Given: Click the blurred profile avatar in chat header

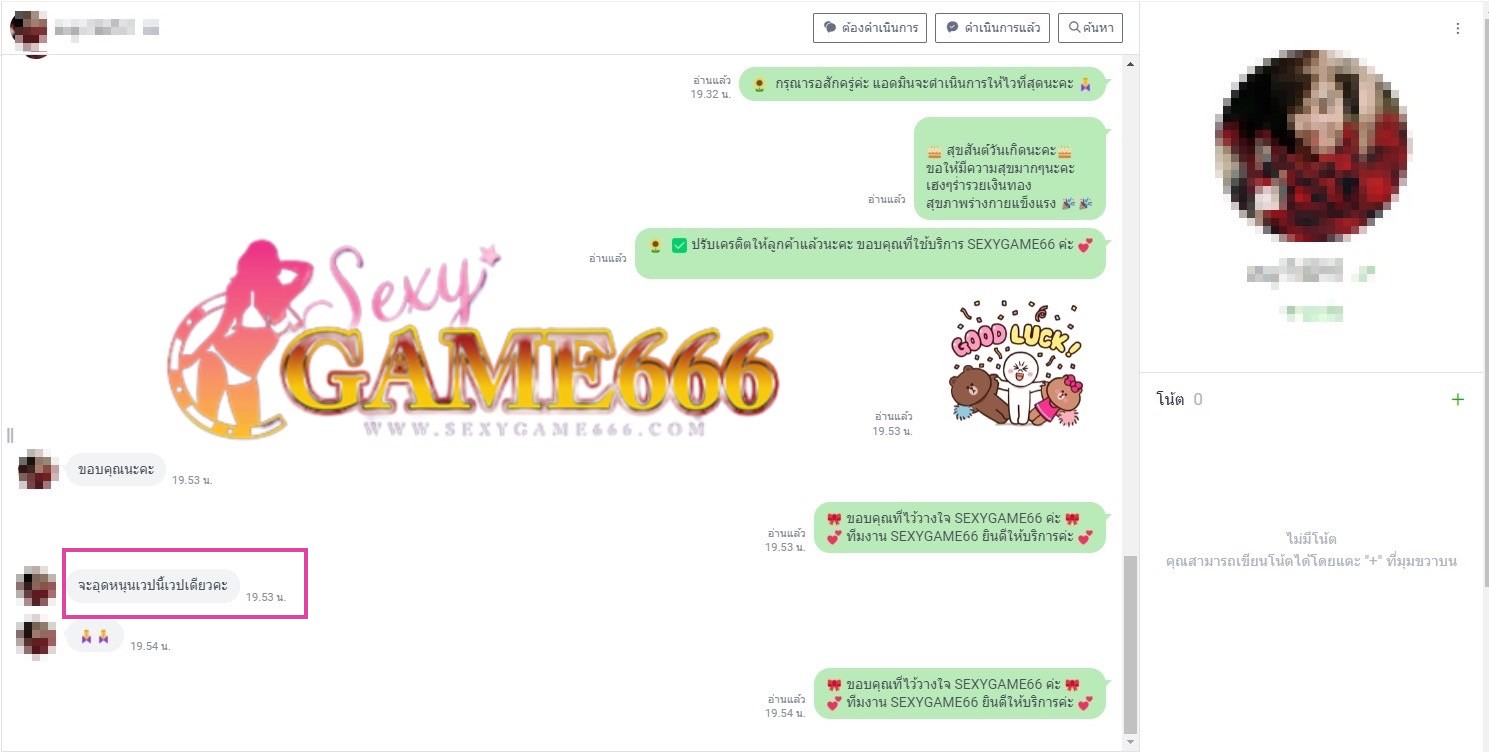Looking at the screenshot, I should (x=29, y=29).
